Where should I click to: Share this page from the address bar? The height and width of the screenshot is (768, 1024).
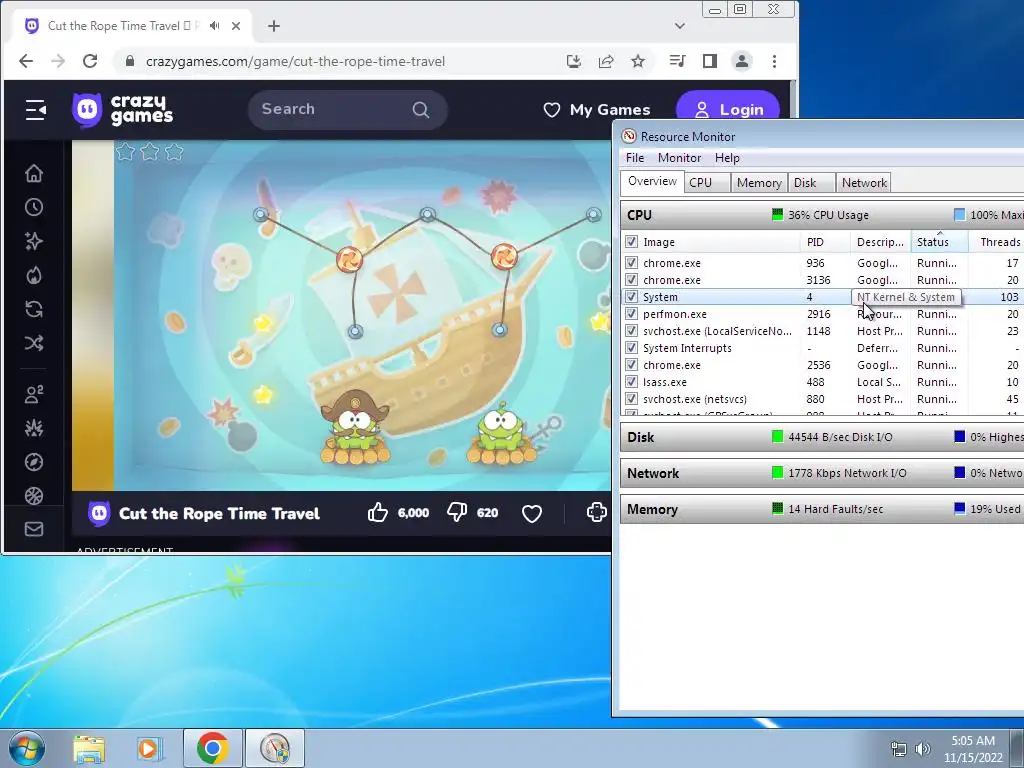(x=606, y=61)
